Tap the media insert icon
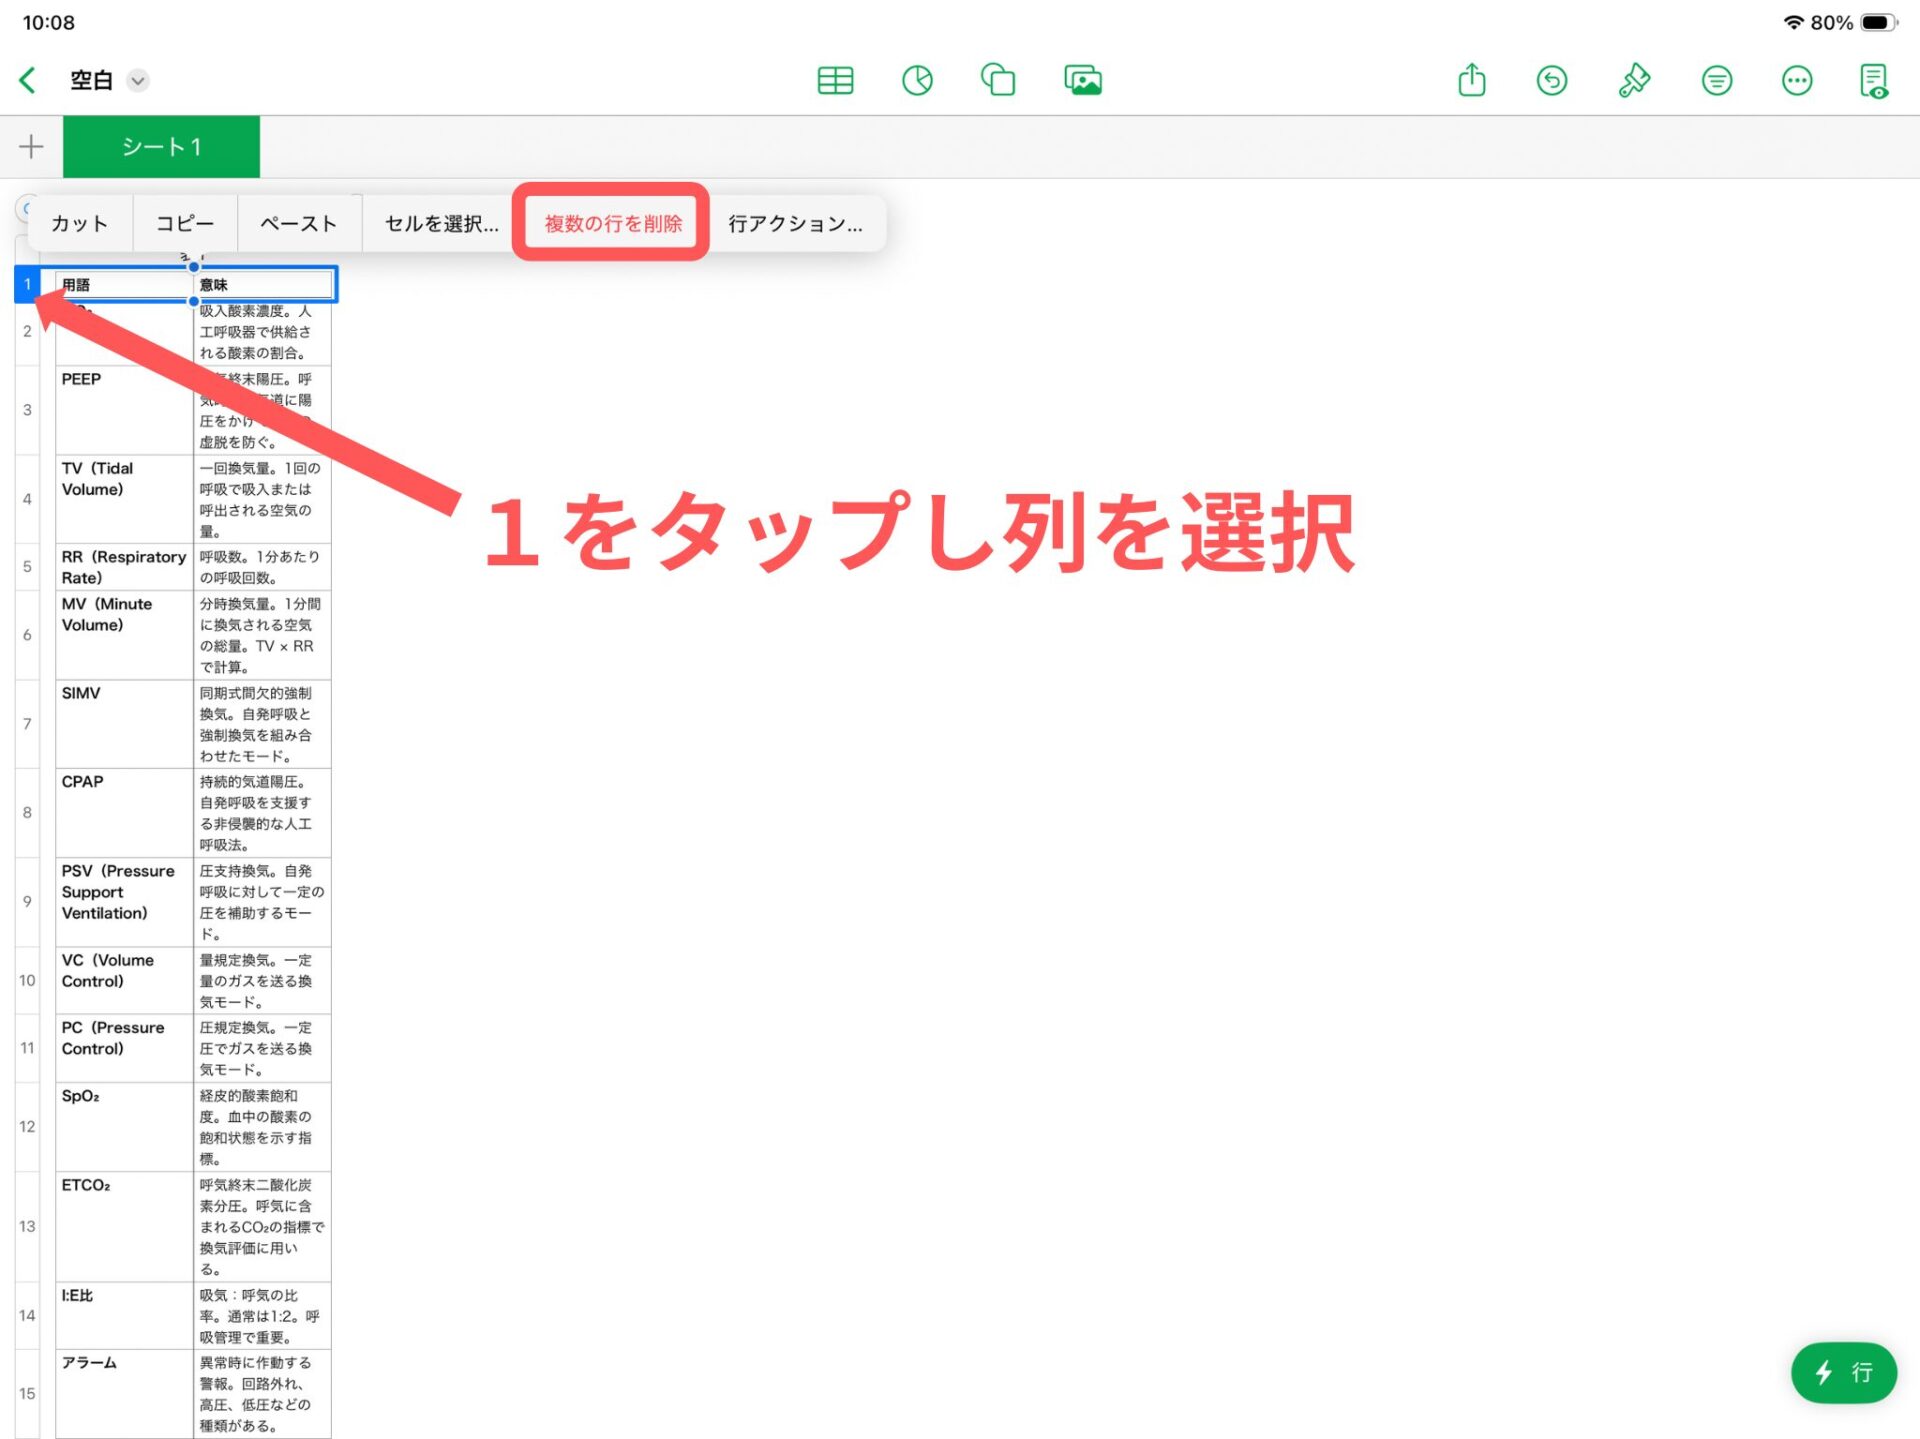Viewport: 1920px width, 1439px height. 1083,80
